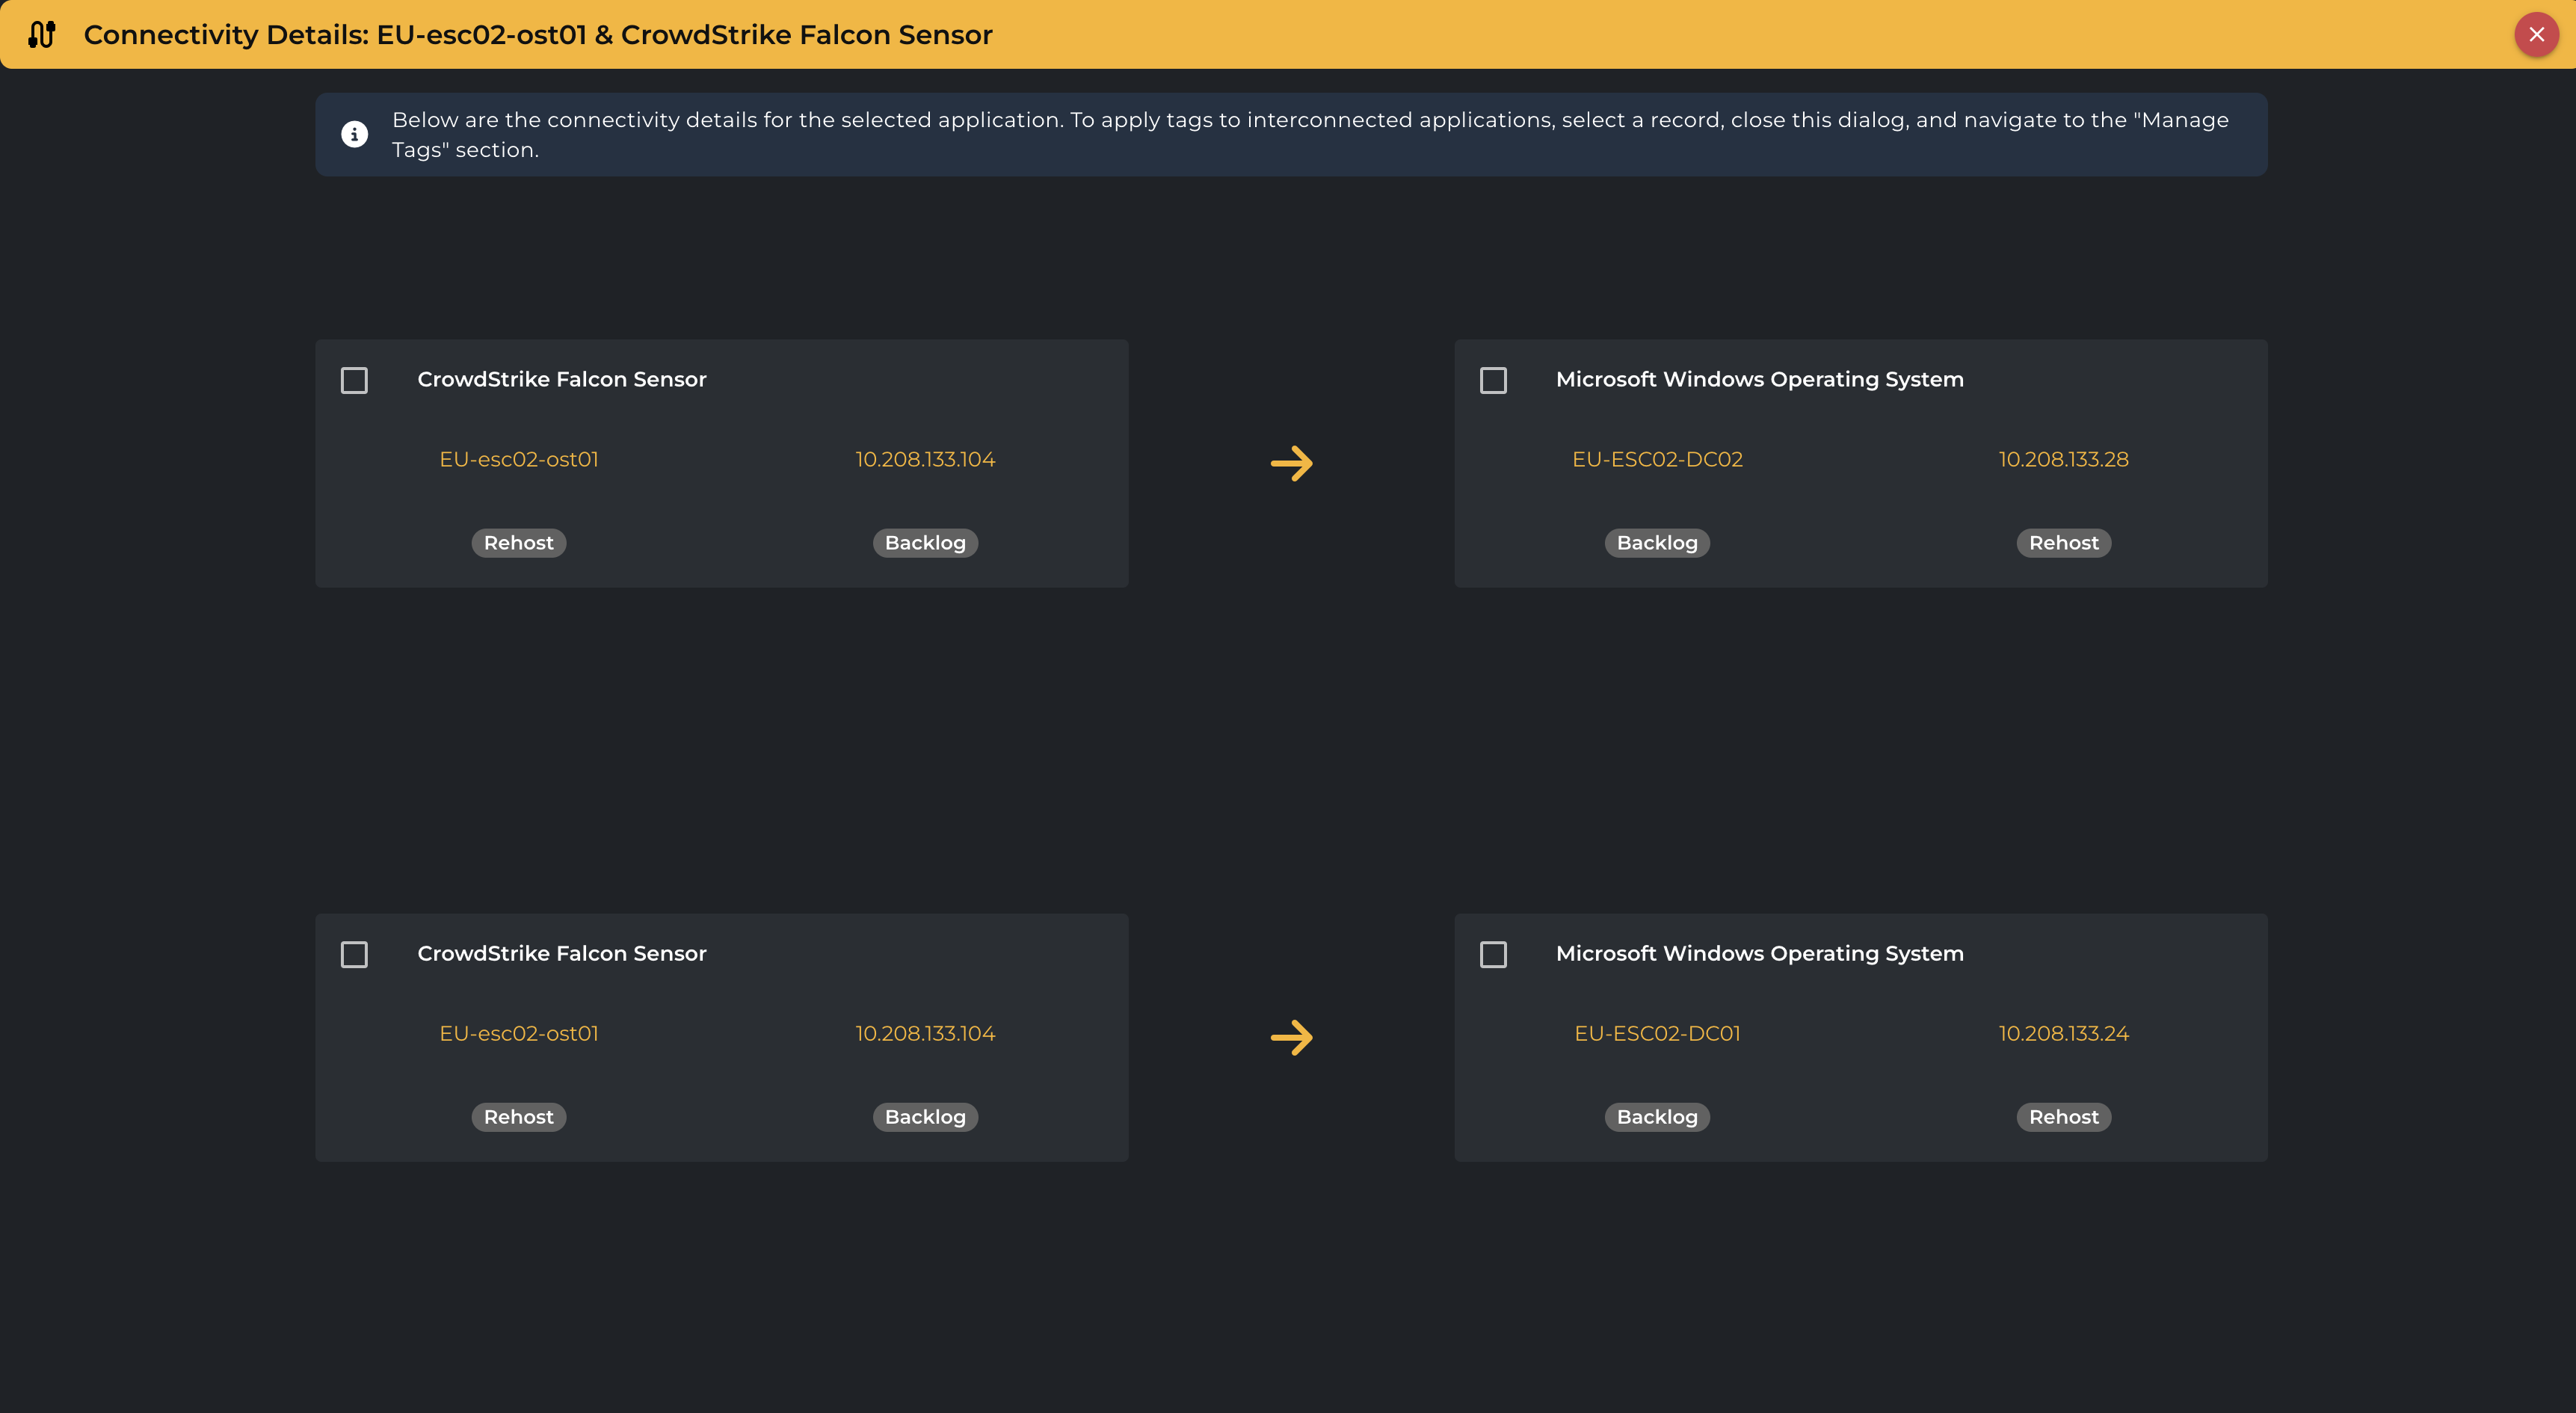Select the EU-ESC02-DC02 Windows record checkbox

1493,380
